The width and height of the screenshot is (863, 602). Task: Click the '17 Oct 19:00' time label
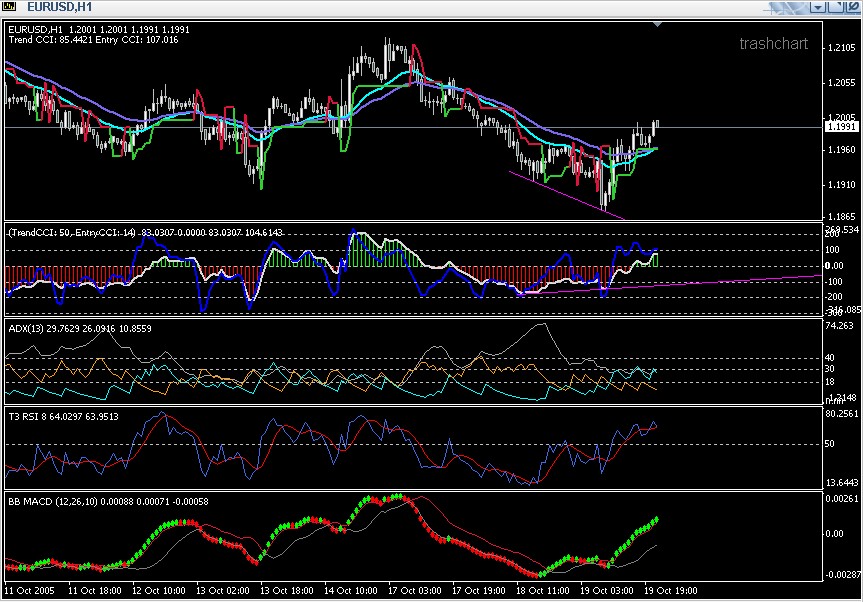click(478, 591)
